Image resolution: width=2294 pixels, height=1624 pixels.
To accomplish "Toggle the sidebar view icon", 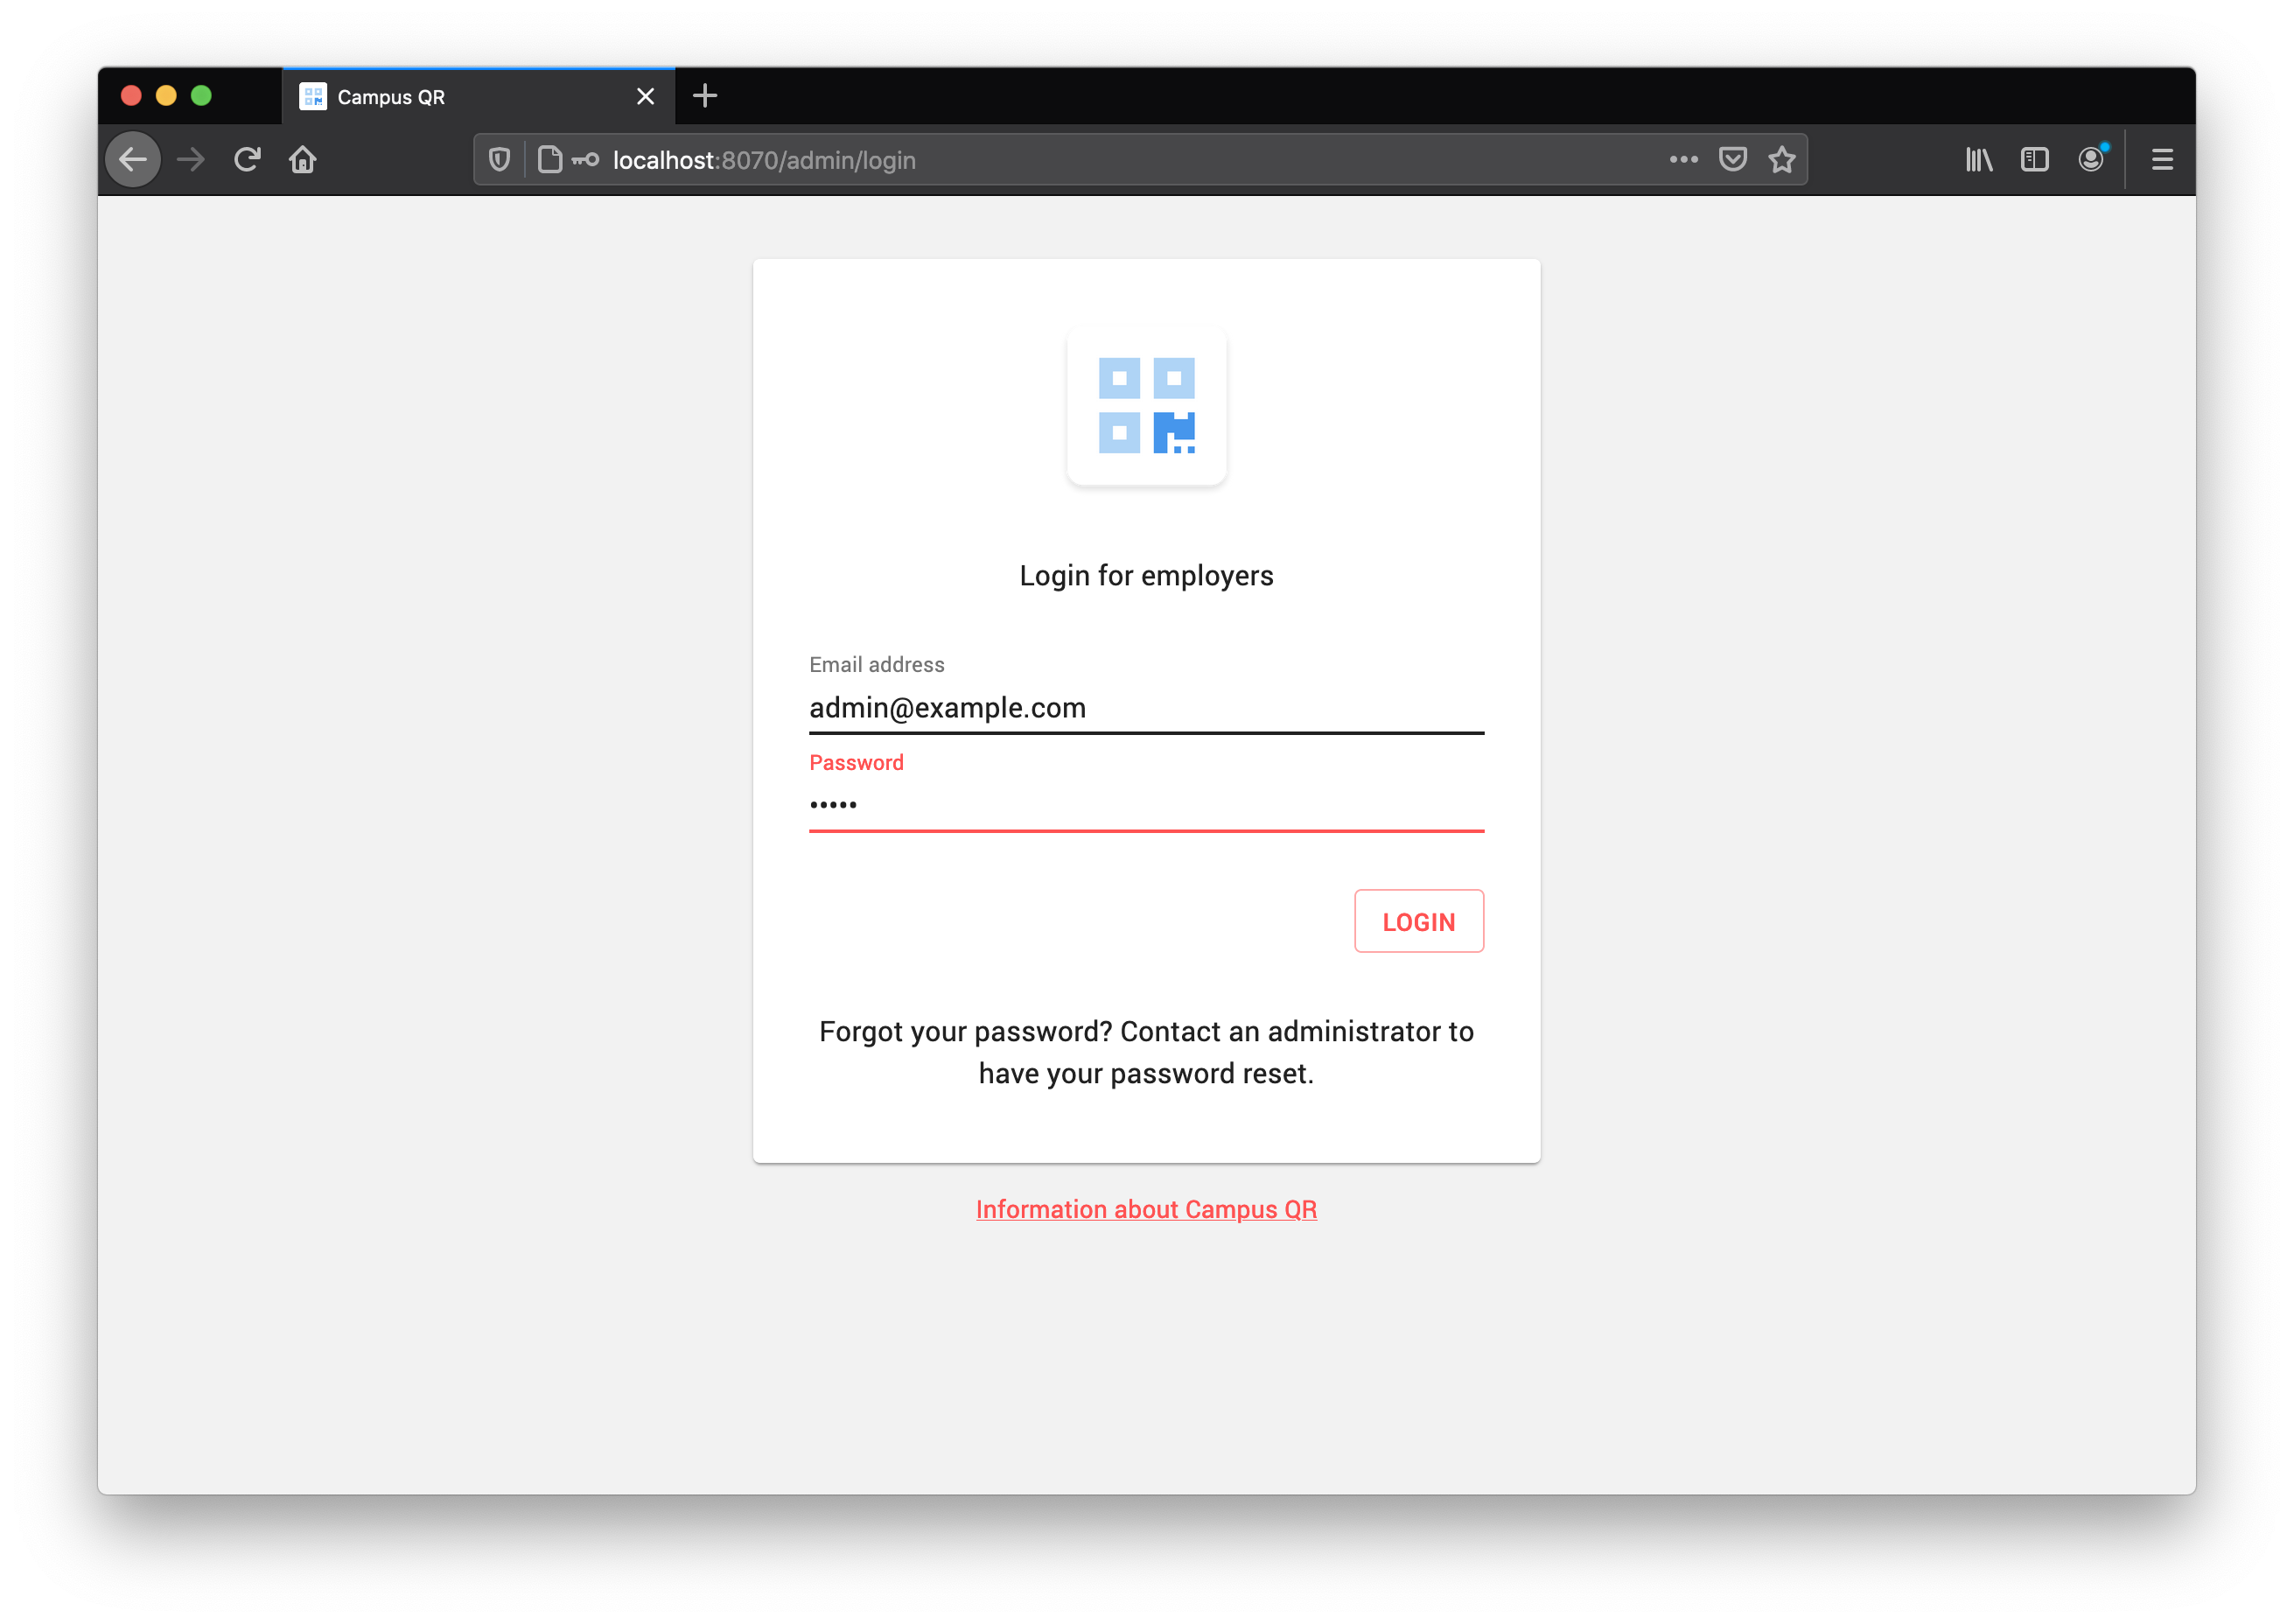I will pyautogui.click(x=2034, y=160).
